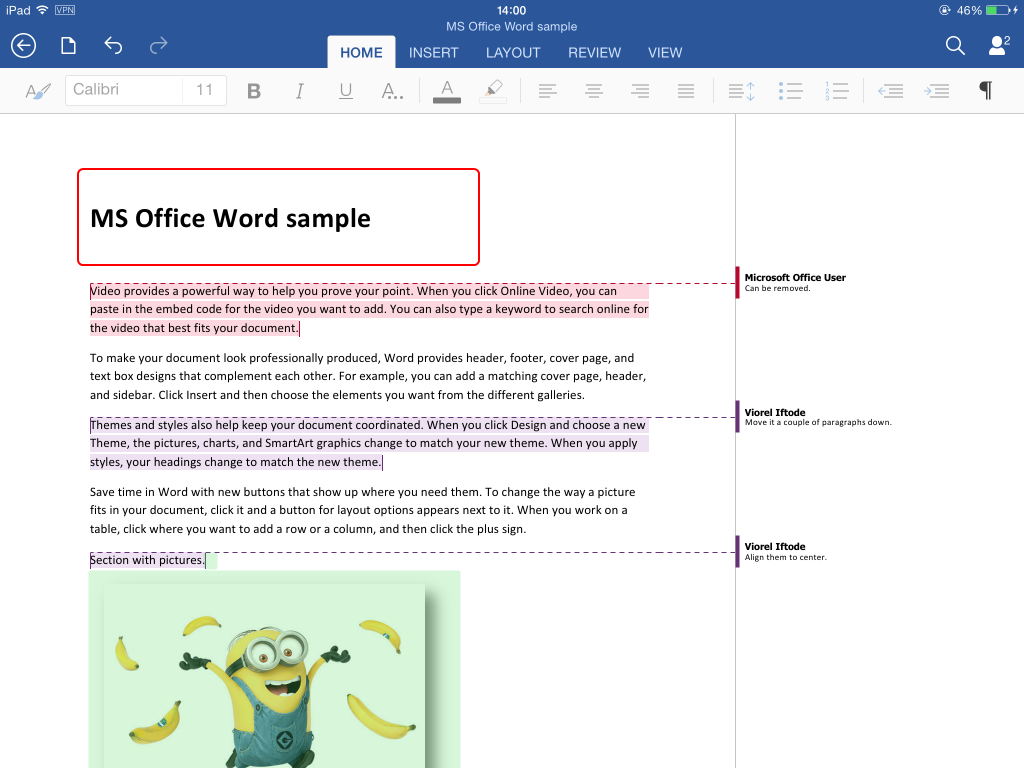Click the paragraph starting 'Video provides a powerful'
Image resolution: width=1024 pixels, height=768 pixels.
(369, 310)
